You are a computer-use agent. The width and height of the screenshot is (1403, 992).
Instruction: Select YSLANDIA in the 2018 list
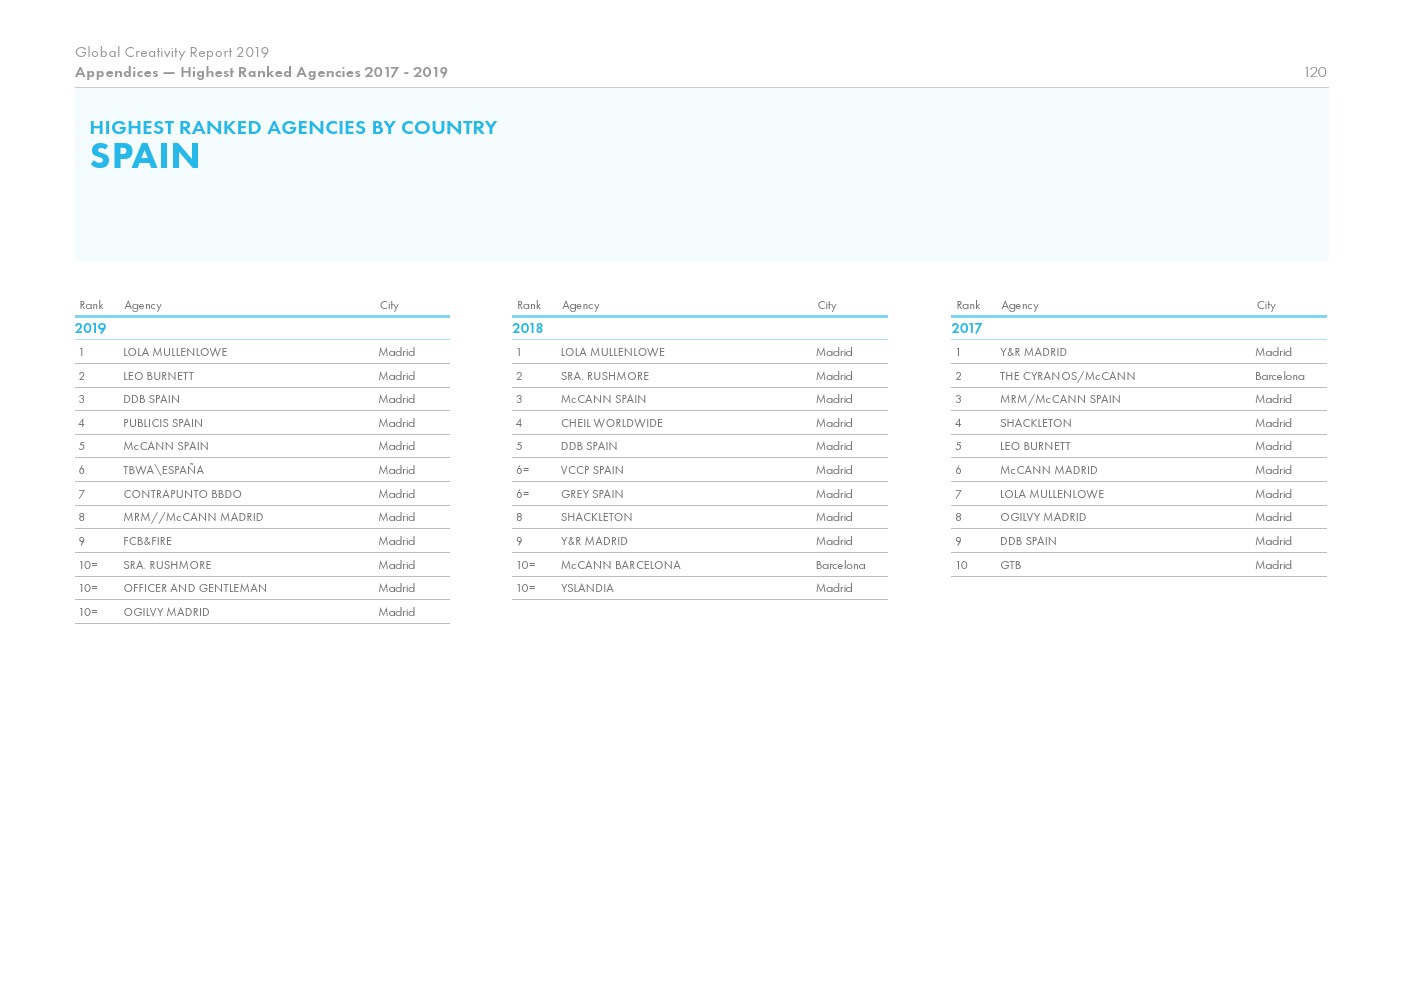587,588
